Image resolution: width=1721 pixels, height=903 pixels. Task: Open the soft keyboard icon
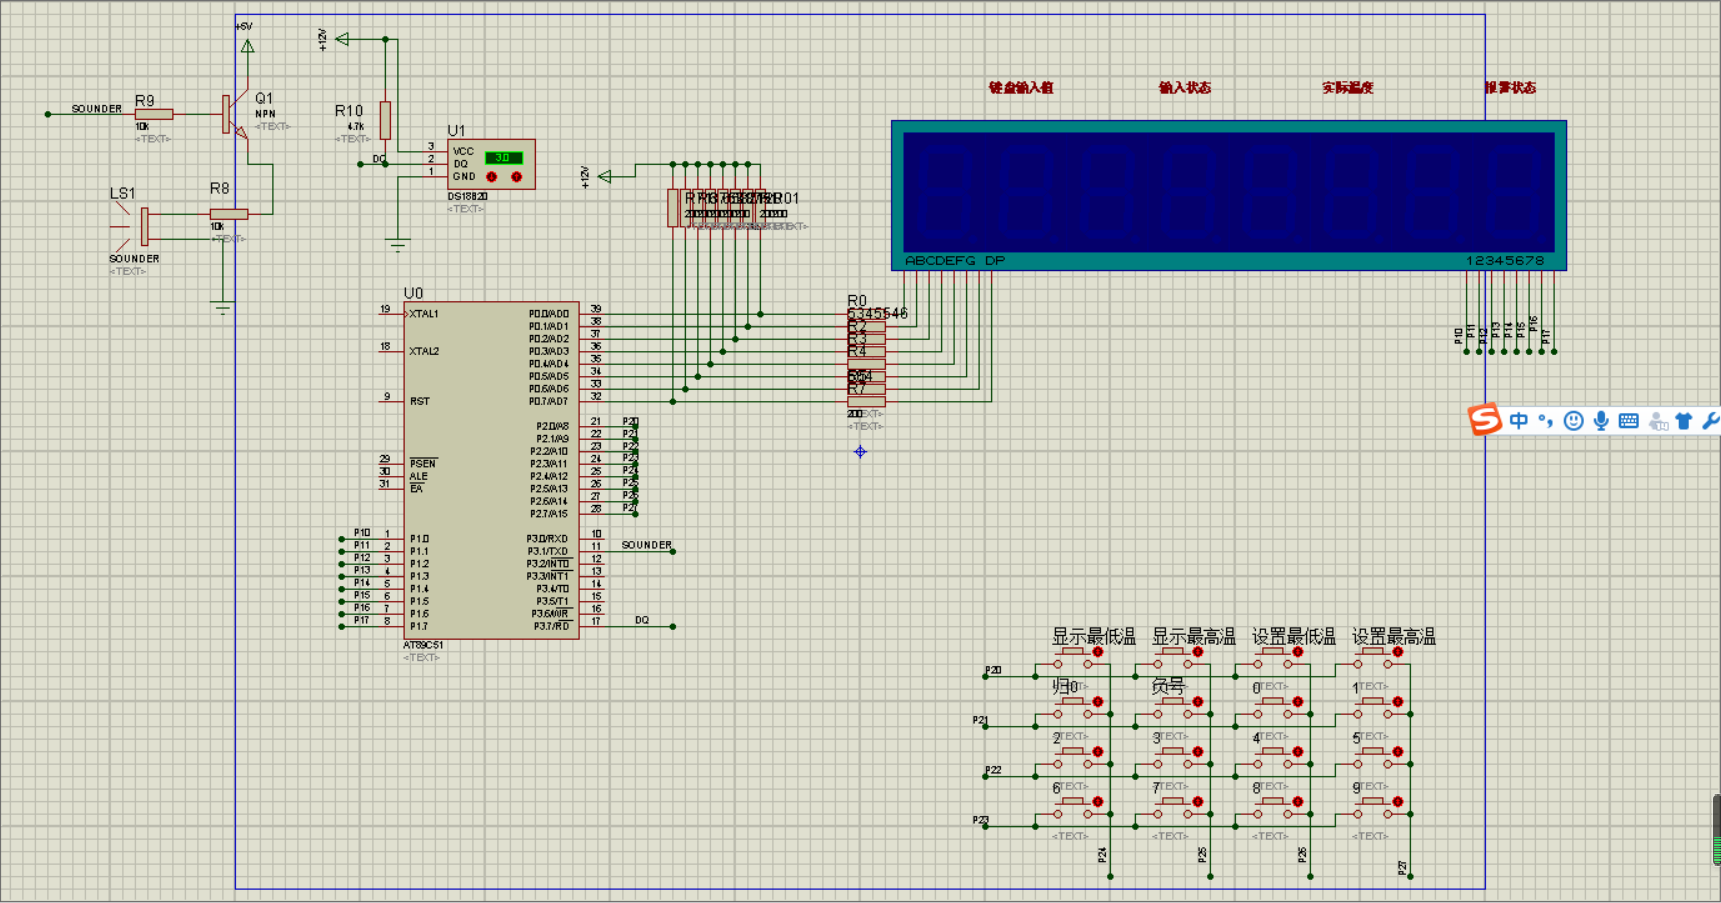[x=1628, y=421]
